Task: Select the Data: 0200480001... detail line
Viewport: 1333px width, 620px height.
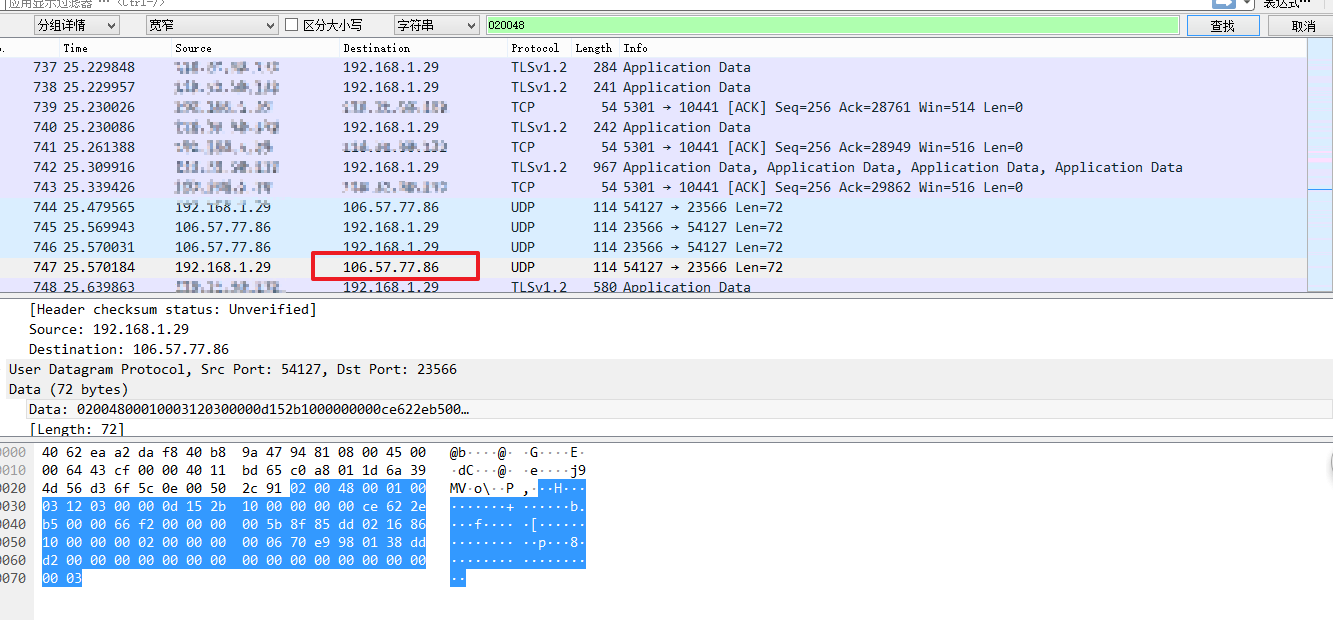Action: point(249,409)
